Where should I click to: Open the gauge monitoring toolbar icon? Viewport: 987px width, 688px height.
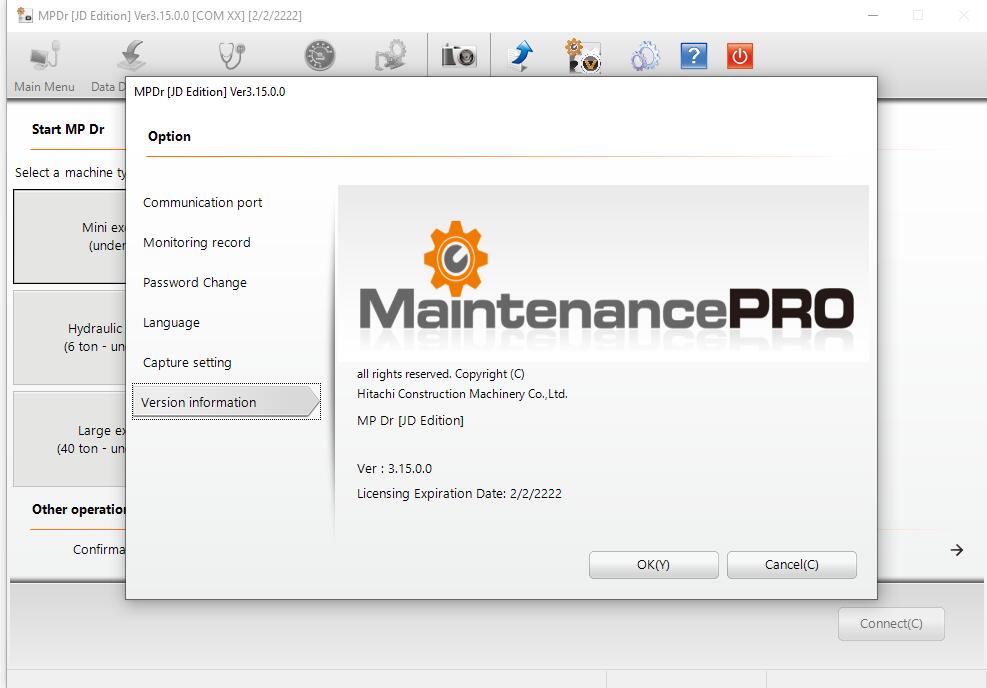point(320,56)
